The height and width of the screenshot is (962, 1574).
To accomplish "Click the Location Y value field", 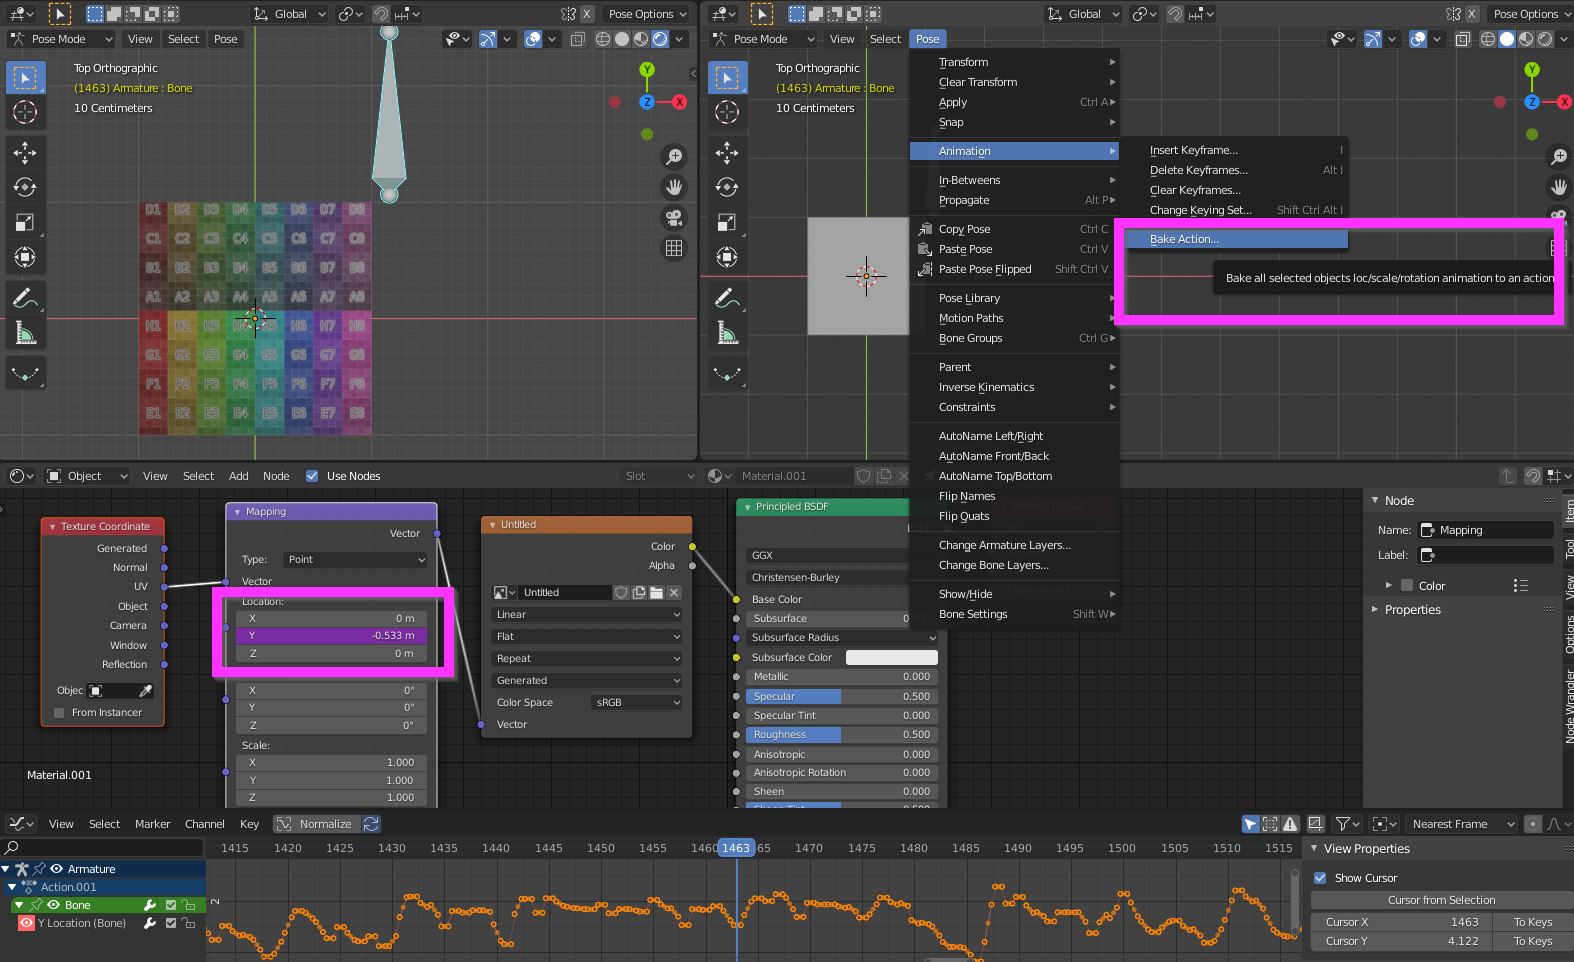I will [332, 636].
